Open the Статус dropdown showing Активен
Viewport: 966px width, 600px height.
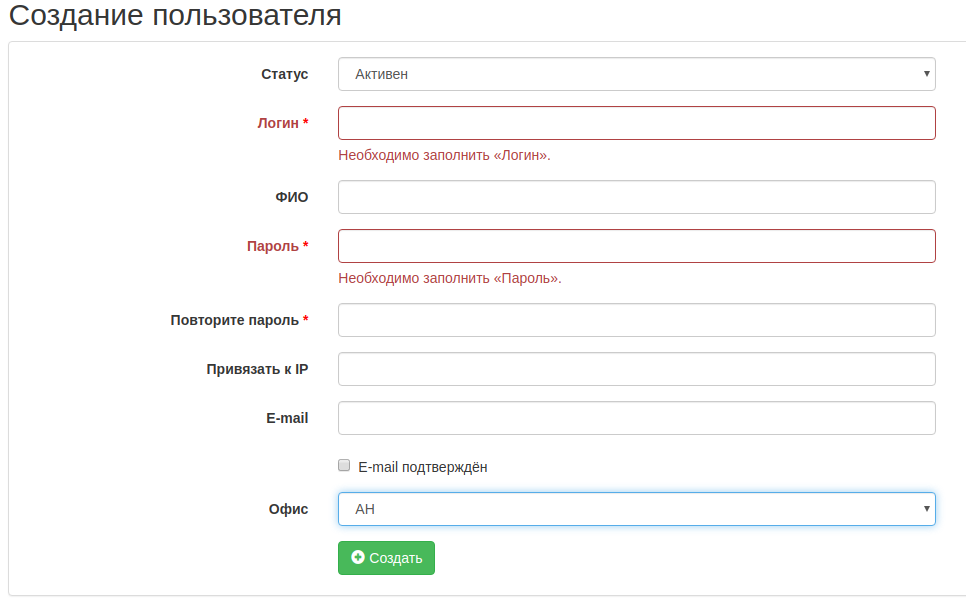point(636,74)
